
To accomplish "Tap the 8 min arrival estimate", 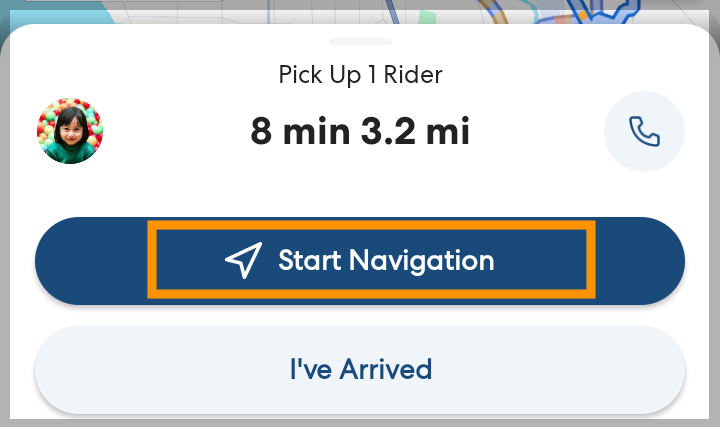I will [302, 131].
